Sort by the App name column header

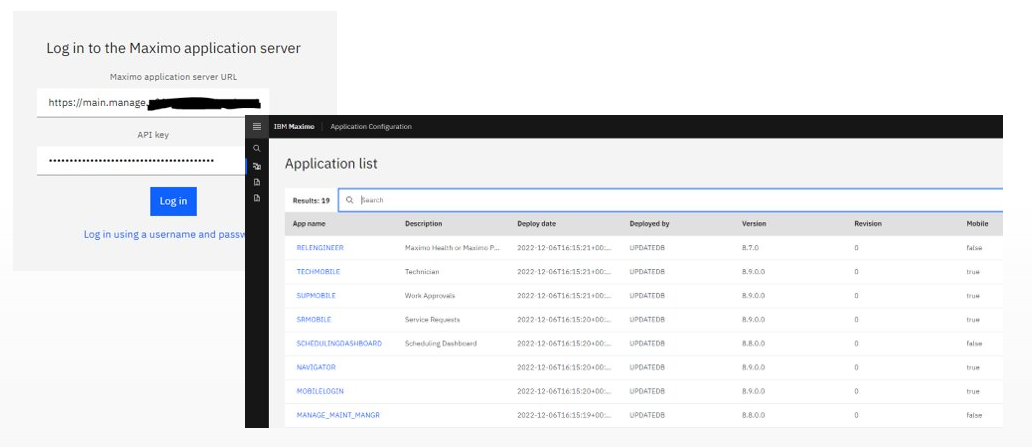309,224
